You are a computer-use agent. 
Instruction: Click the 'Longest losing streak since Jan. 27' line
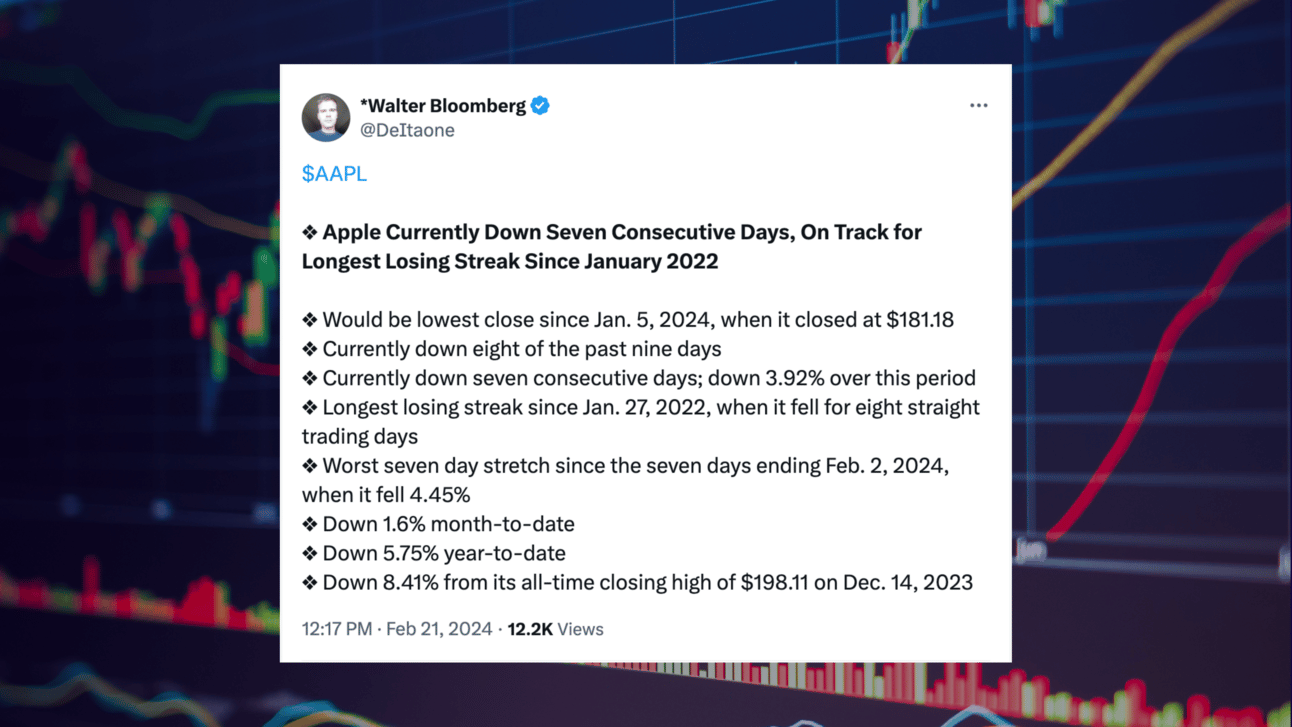(x=641, y=422)
